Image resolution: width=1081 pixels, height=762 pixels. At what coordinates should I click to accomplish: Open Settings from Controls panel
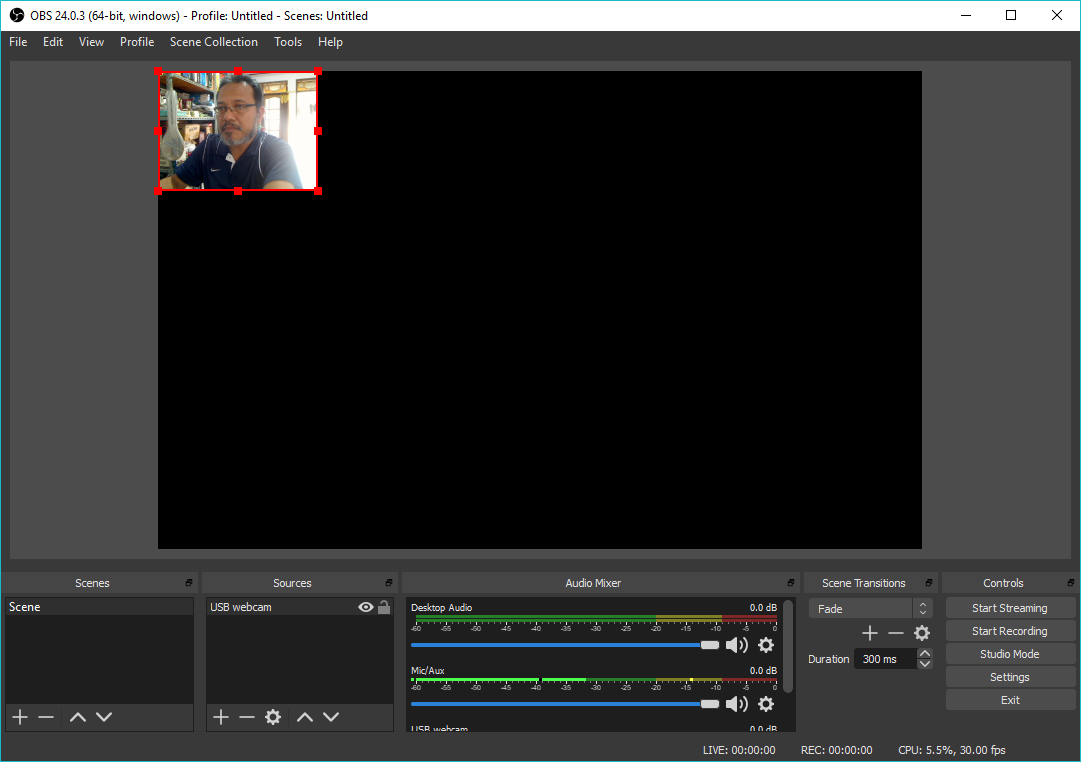1010,677
